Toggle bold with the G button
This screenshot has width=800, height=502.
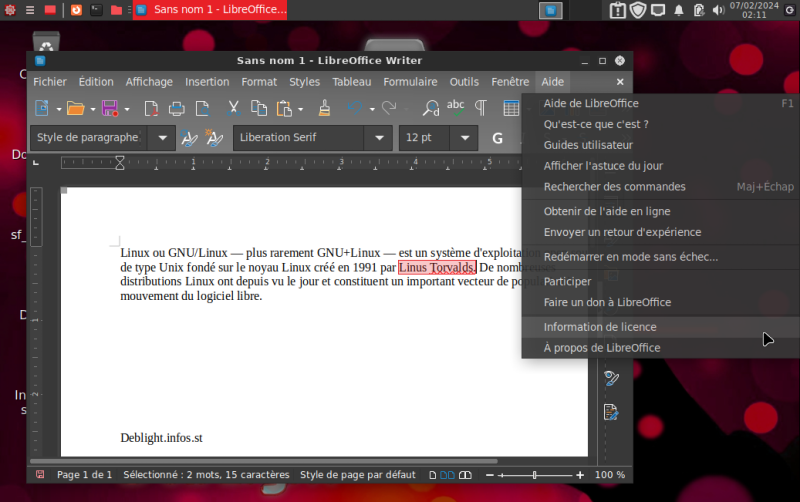497,138
